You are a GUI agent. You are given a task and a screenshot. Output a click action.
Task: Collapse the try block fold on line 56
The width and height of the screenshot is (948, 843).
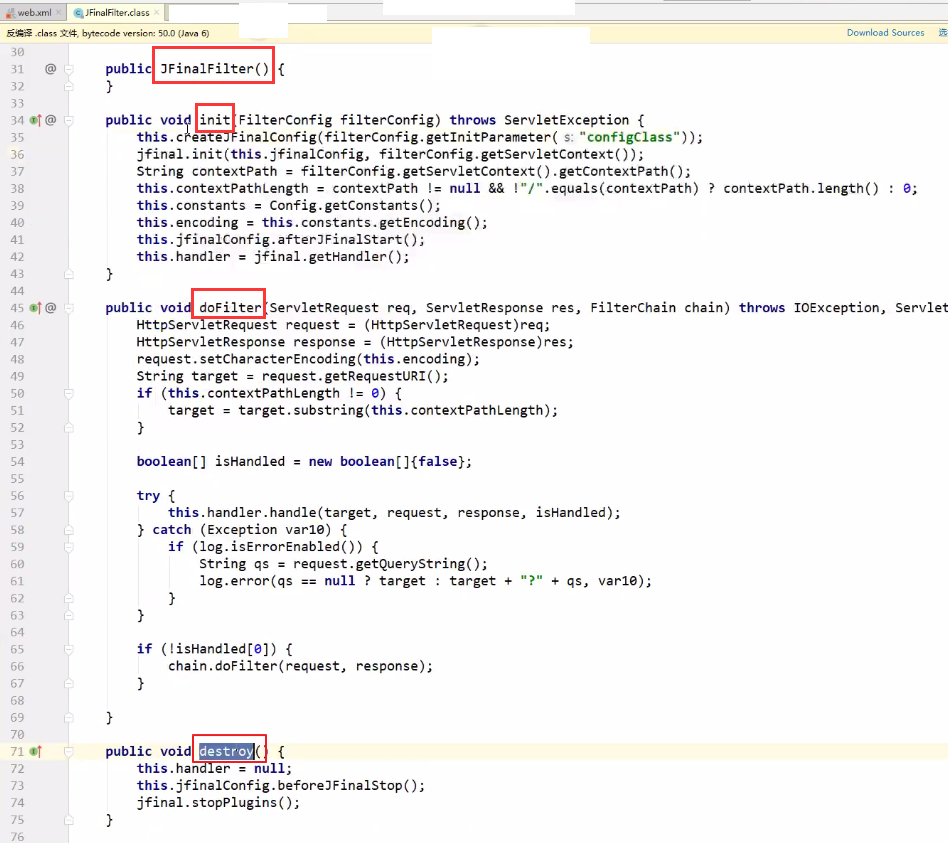[x=69, y=495]
